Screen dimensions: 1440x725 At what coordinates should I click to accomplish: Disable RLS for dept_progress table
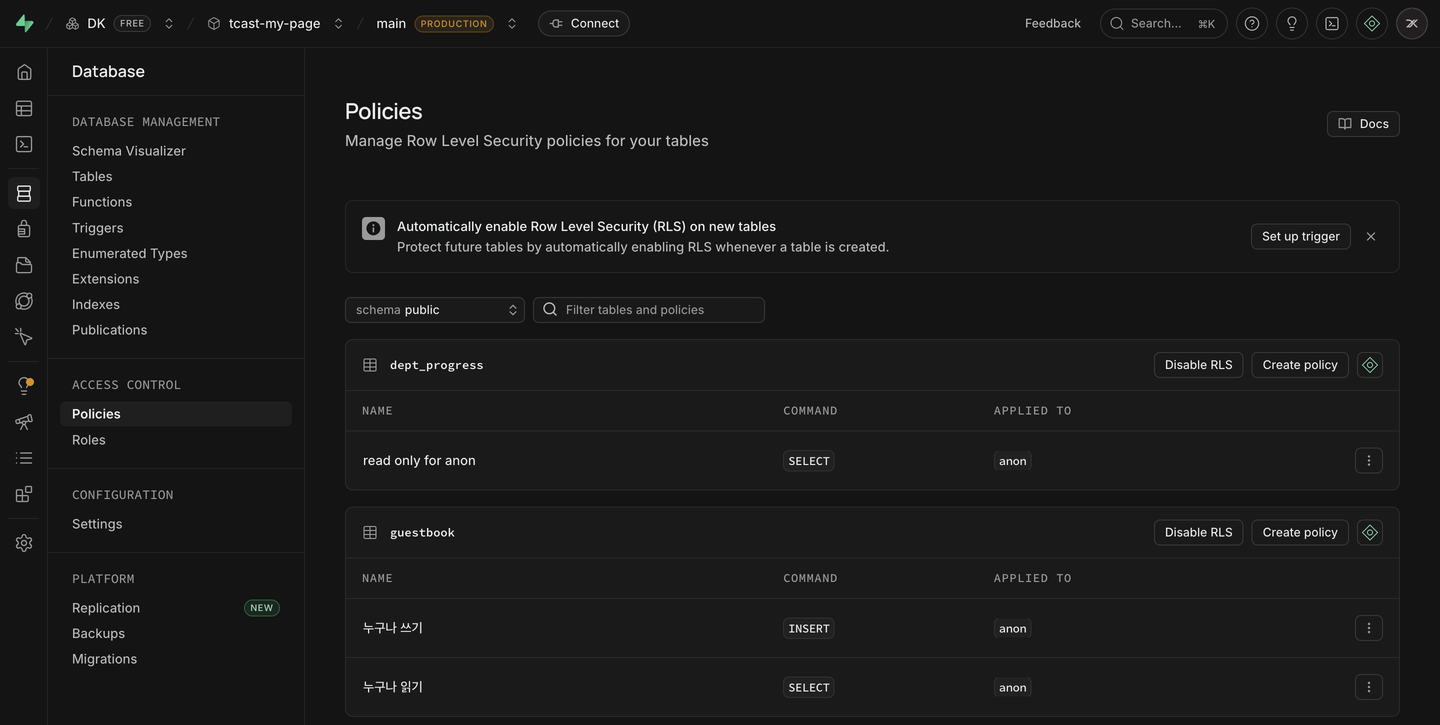click(x=1199, y=365)
